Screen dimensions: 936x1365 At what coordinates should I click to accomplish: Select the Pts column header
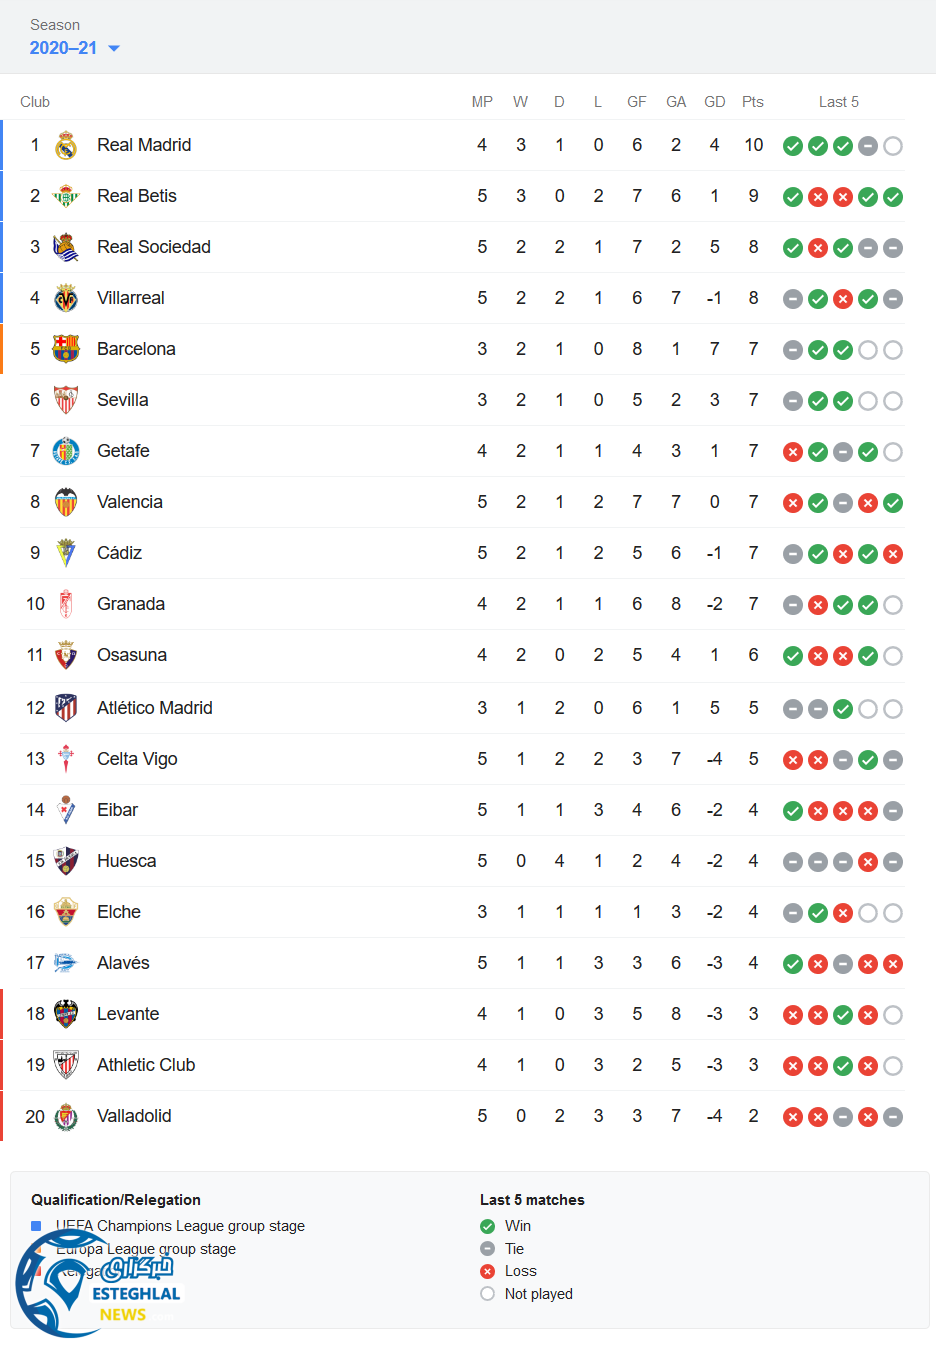tap(753, 102)
